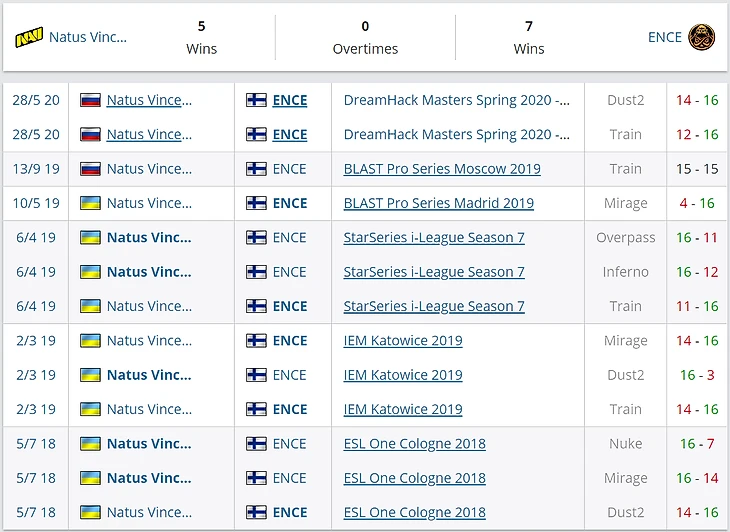This screenshot has width=730, height=532.
Task: Click the 7 Wins counter
Action: click(x=529, y=37)
